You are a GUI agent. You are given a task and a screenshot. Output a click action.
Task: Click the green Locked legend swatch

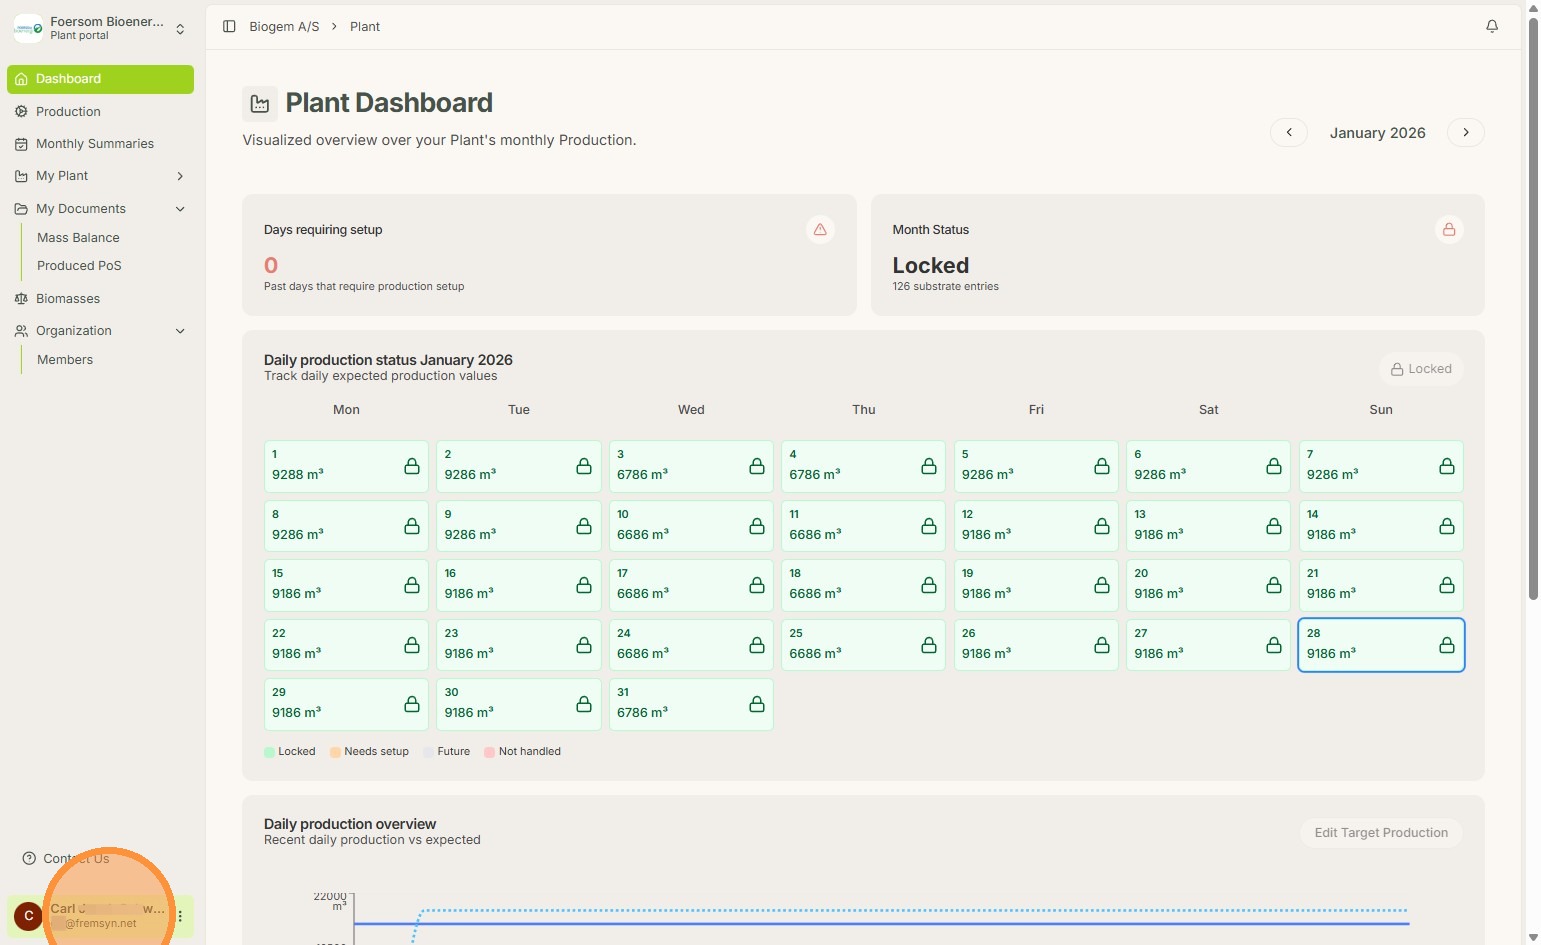[x=270, y=752]
